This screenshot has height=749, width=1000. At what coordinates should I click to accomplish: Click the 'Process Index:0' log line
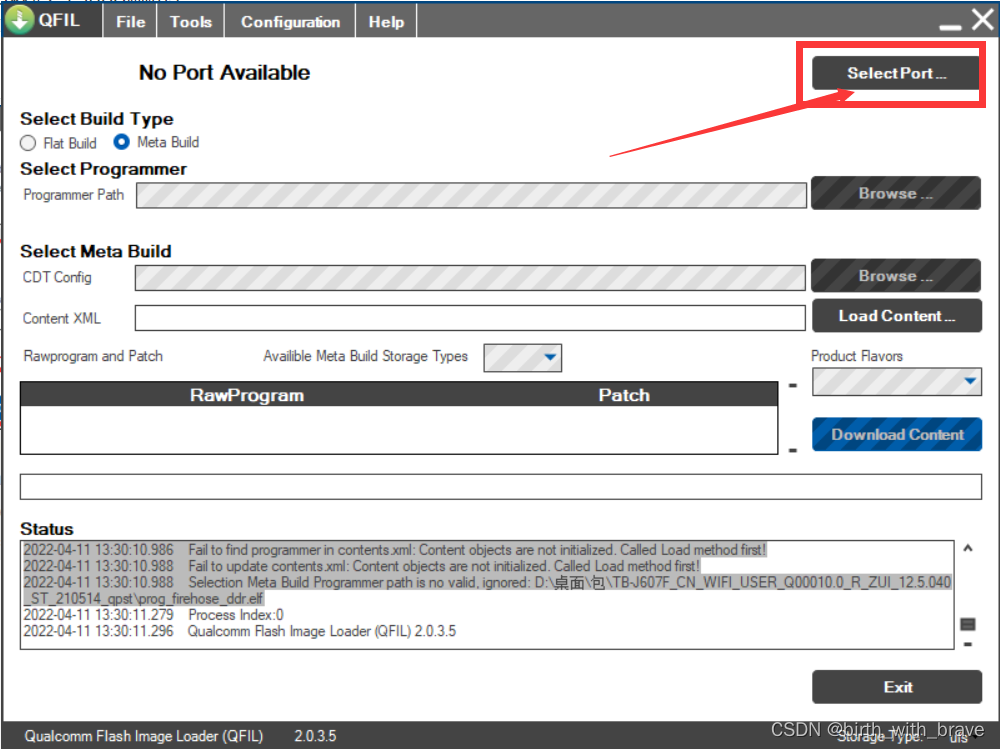coord(154,615)
